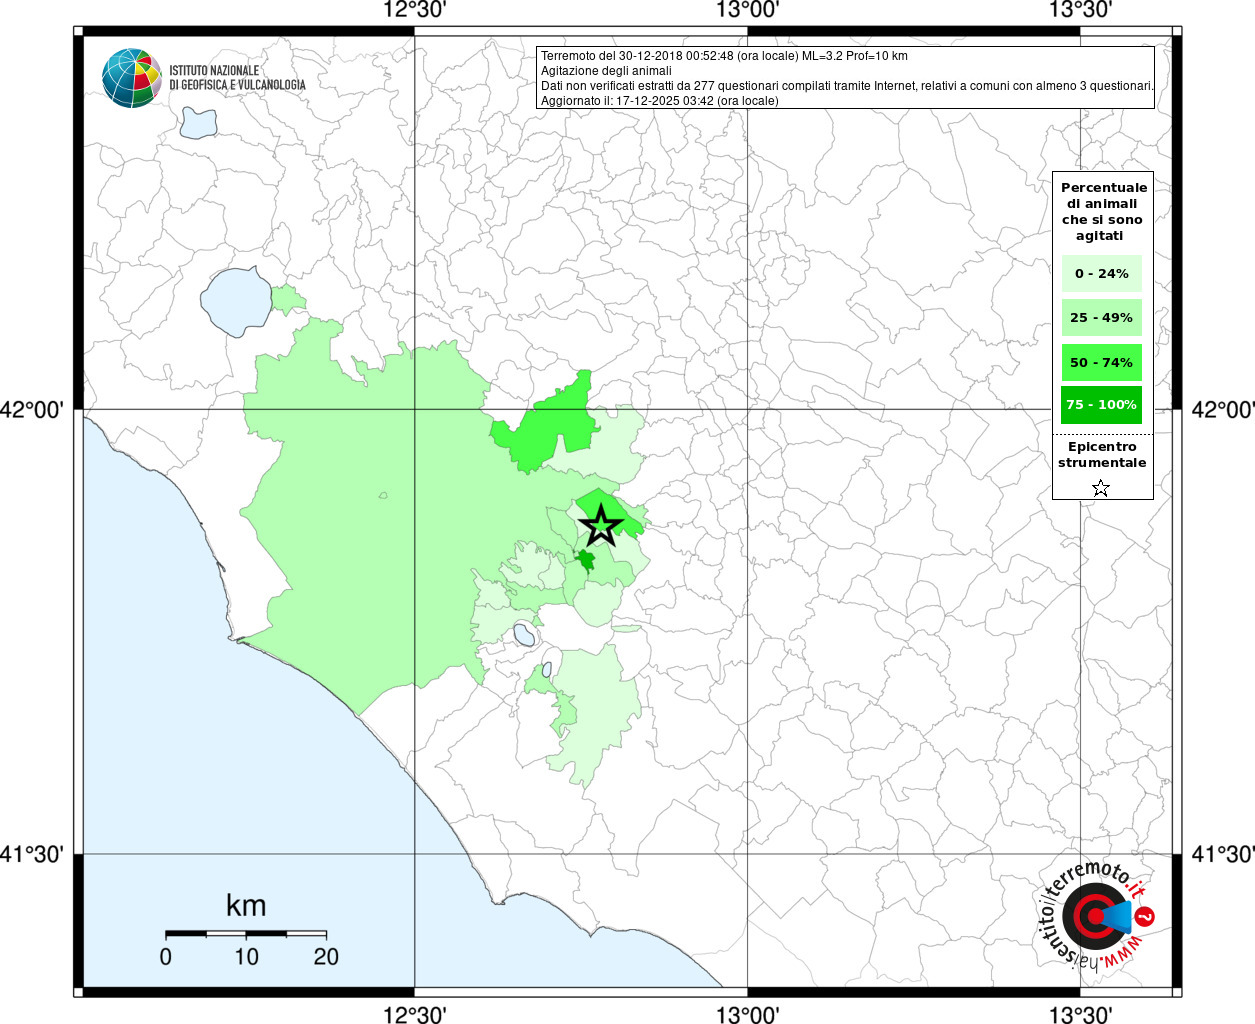The image size is (1255, 1024).
Task: Click the black epicenter star on map
Action: 600,525
